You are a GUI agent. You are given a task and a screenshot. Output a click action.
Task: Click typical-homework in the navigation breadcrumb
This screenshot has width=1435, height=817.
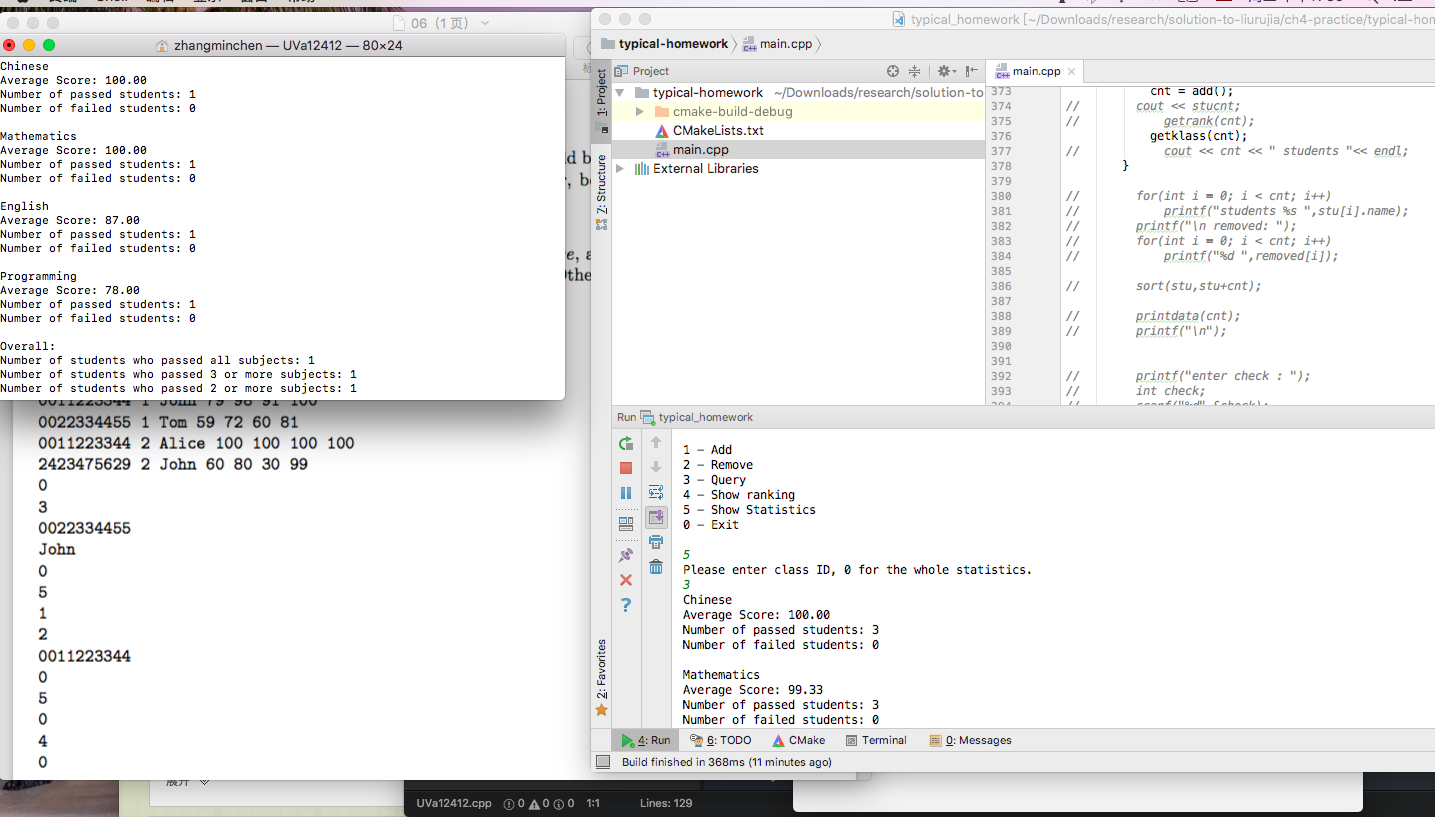(x=665, y=44)
